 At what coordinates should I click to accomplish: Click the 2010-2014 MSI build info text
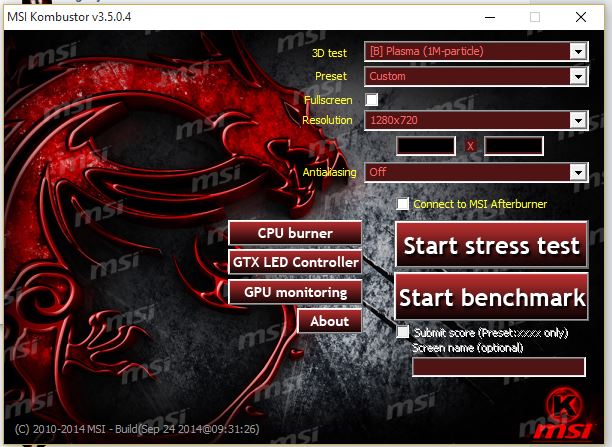(137, 429)
